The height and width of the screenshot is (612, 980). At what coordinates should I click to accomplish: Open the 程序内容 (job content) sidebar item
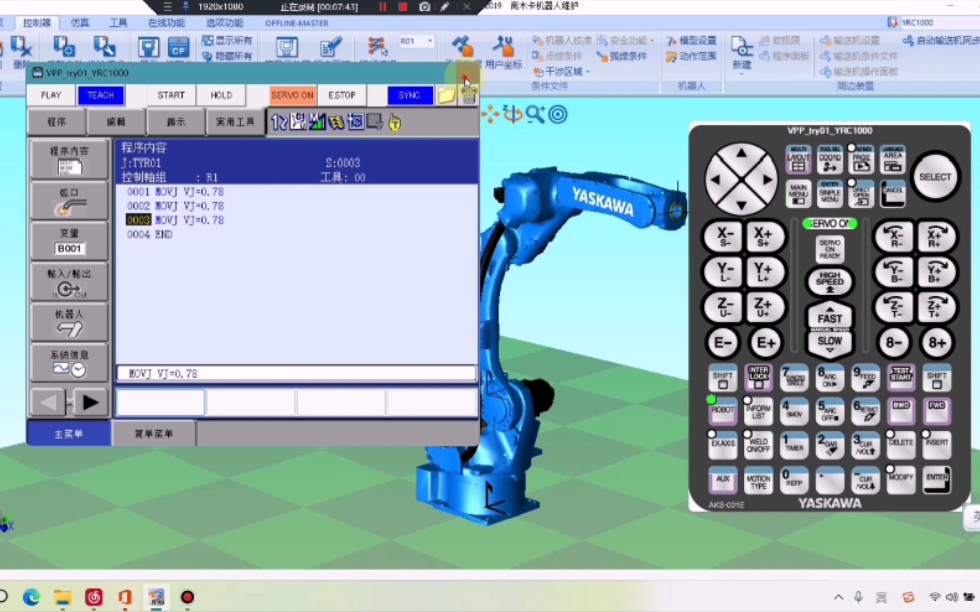coord(69,159)
